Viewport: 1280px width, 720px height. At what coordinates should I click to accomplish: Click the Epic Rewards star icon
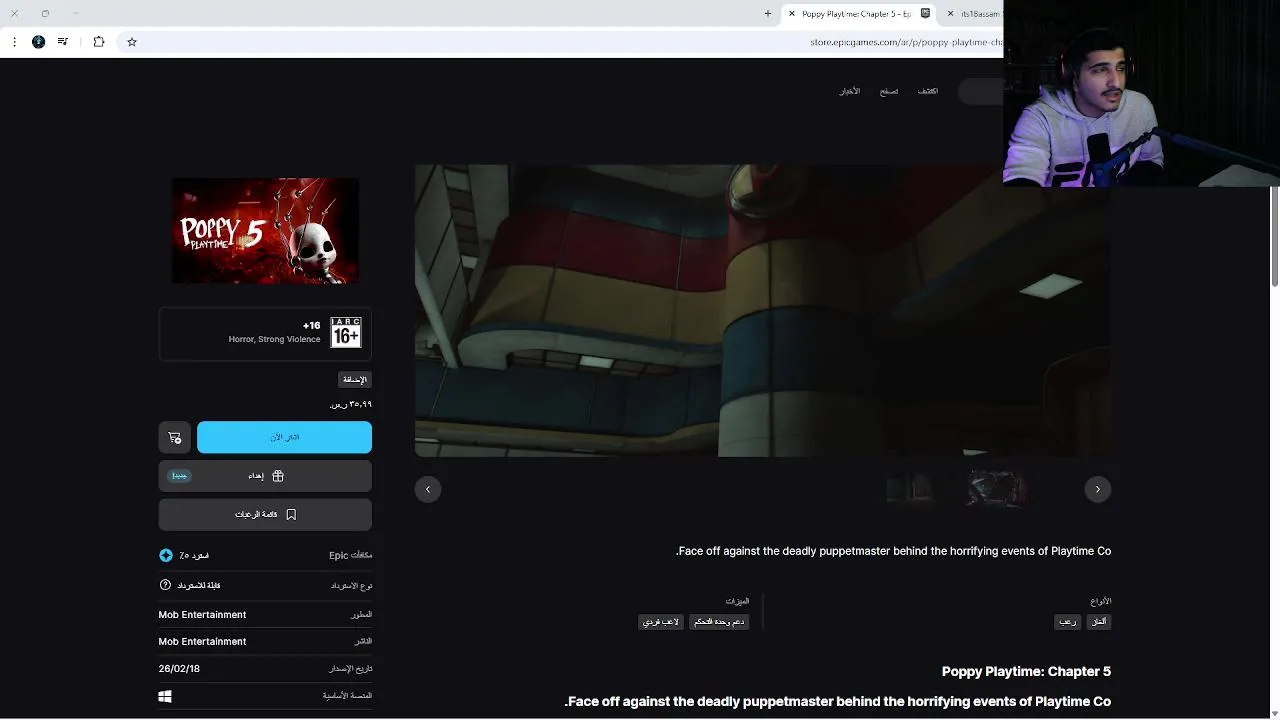click(166, 555)
